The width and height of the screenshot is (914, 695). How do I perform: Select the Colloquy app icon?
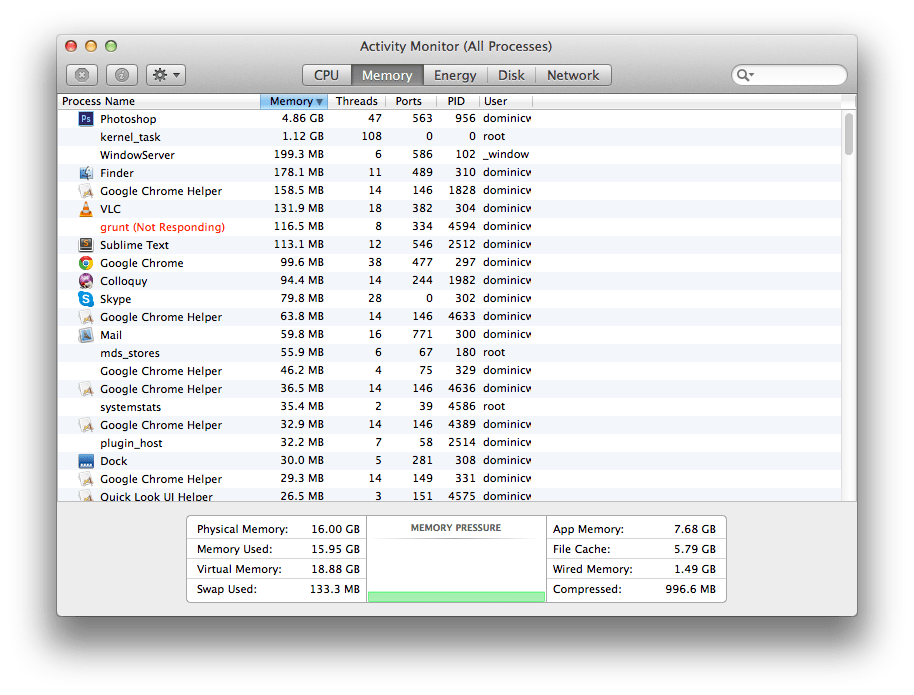(86, 280)
